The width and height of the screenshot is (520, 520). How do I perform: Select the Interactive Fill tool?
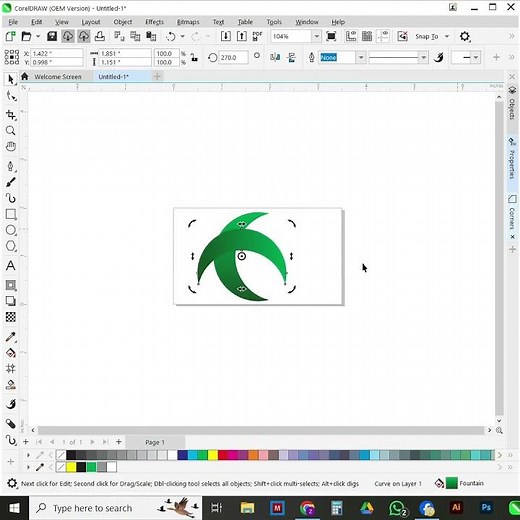tap(11, 353)
